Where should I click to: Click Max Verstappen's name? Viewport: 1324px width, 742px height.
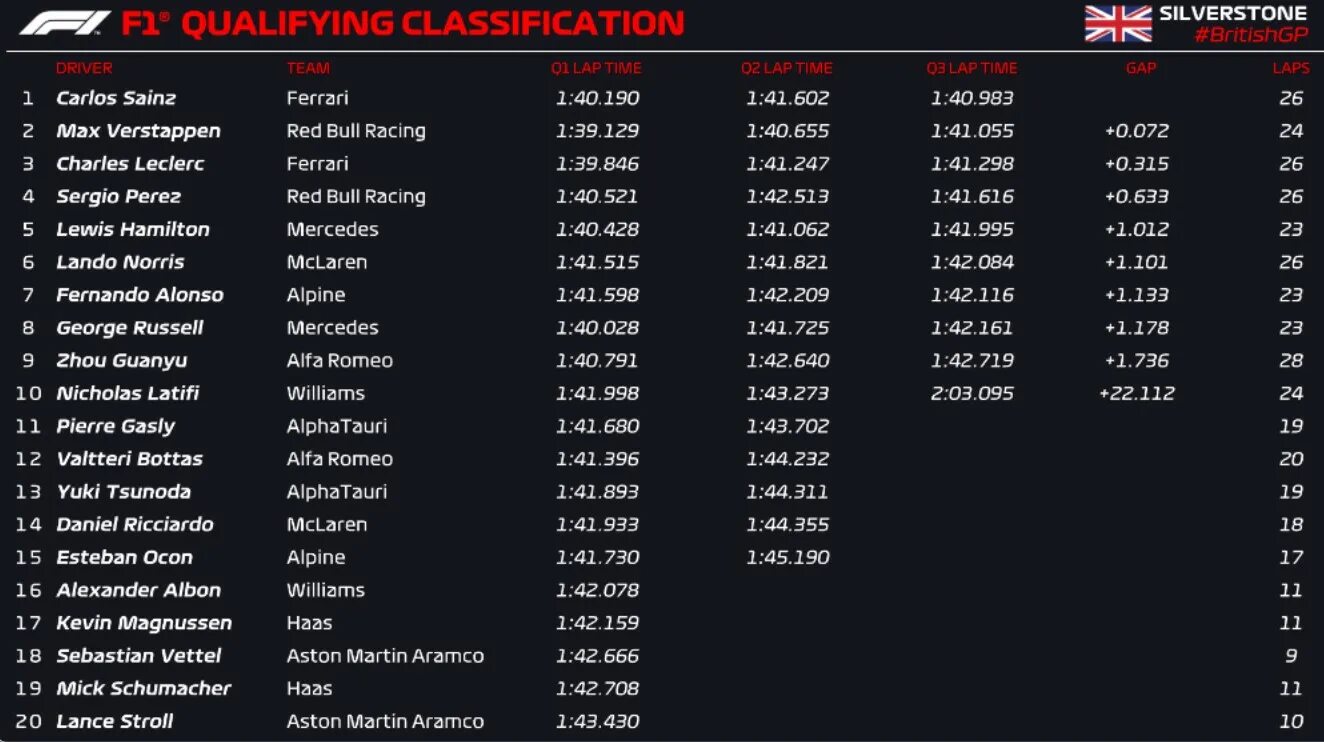pos(138,131)
